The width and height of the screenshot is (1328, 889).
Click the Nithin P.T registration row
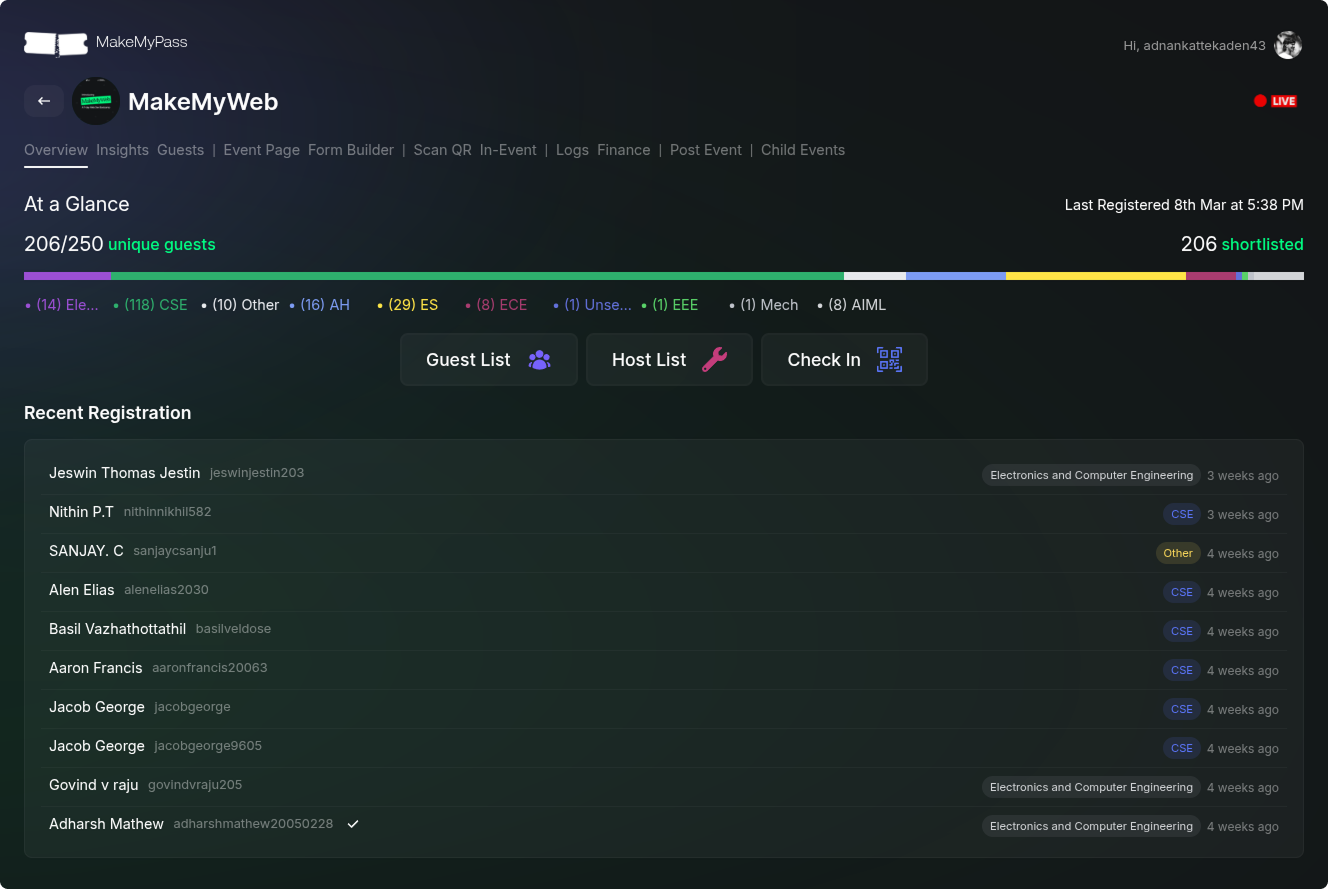[664, 513]
